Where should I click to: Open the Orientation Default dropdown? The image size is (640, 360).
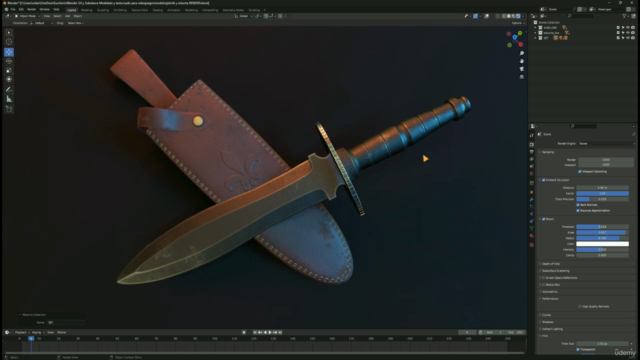point(41,23)
